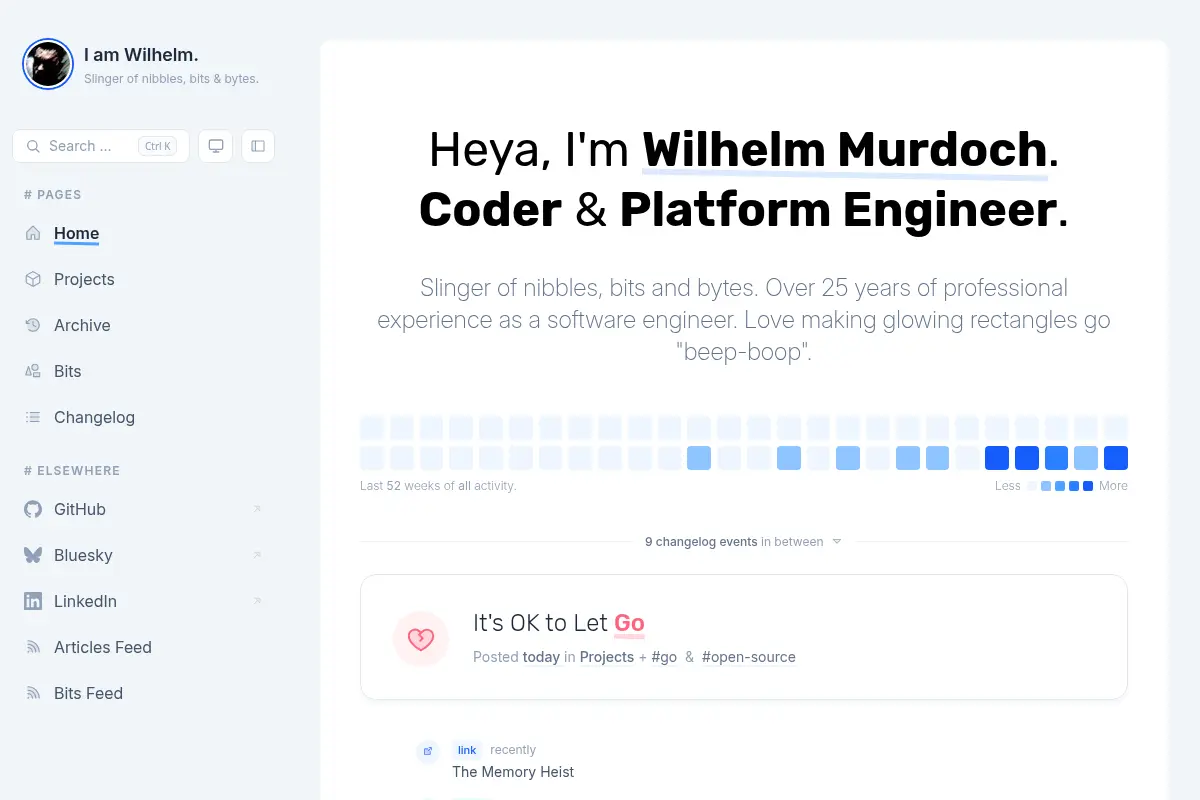Viewport: 1200px width, 800px height.
Task: Click the Articles Feed RSS icon
Action: click(x=33, y=647)
